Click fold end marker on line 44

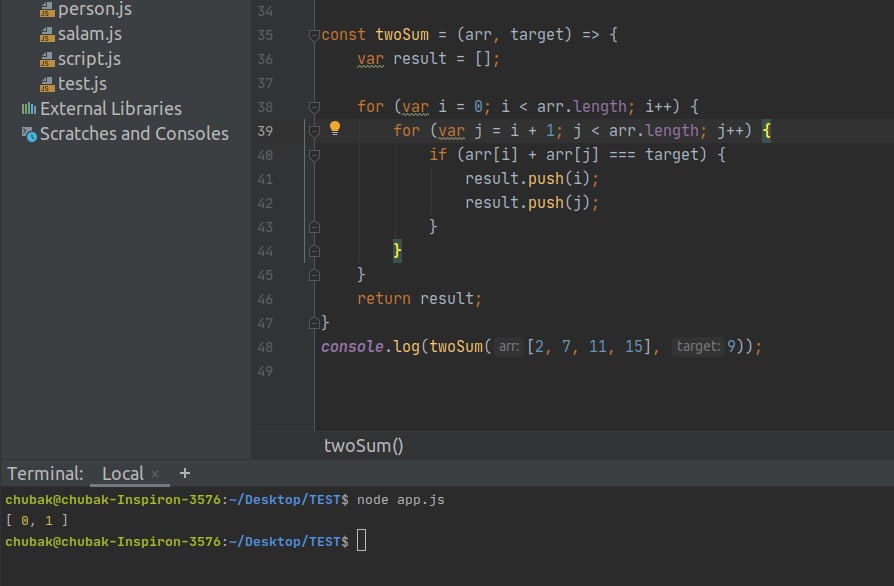coord(314,251)
